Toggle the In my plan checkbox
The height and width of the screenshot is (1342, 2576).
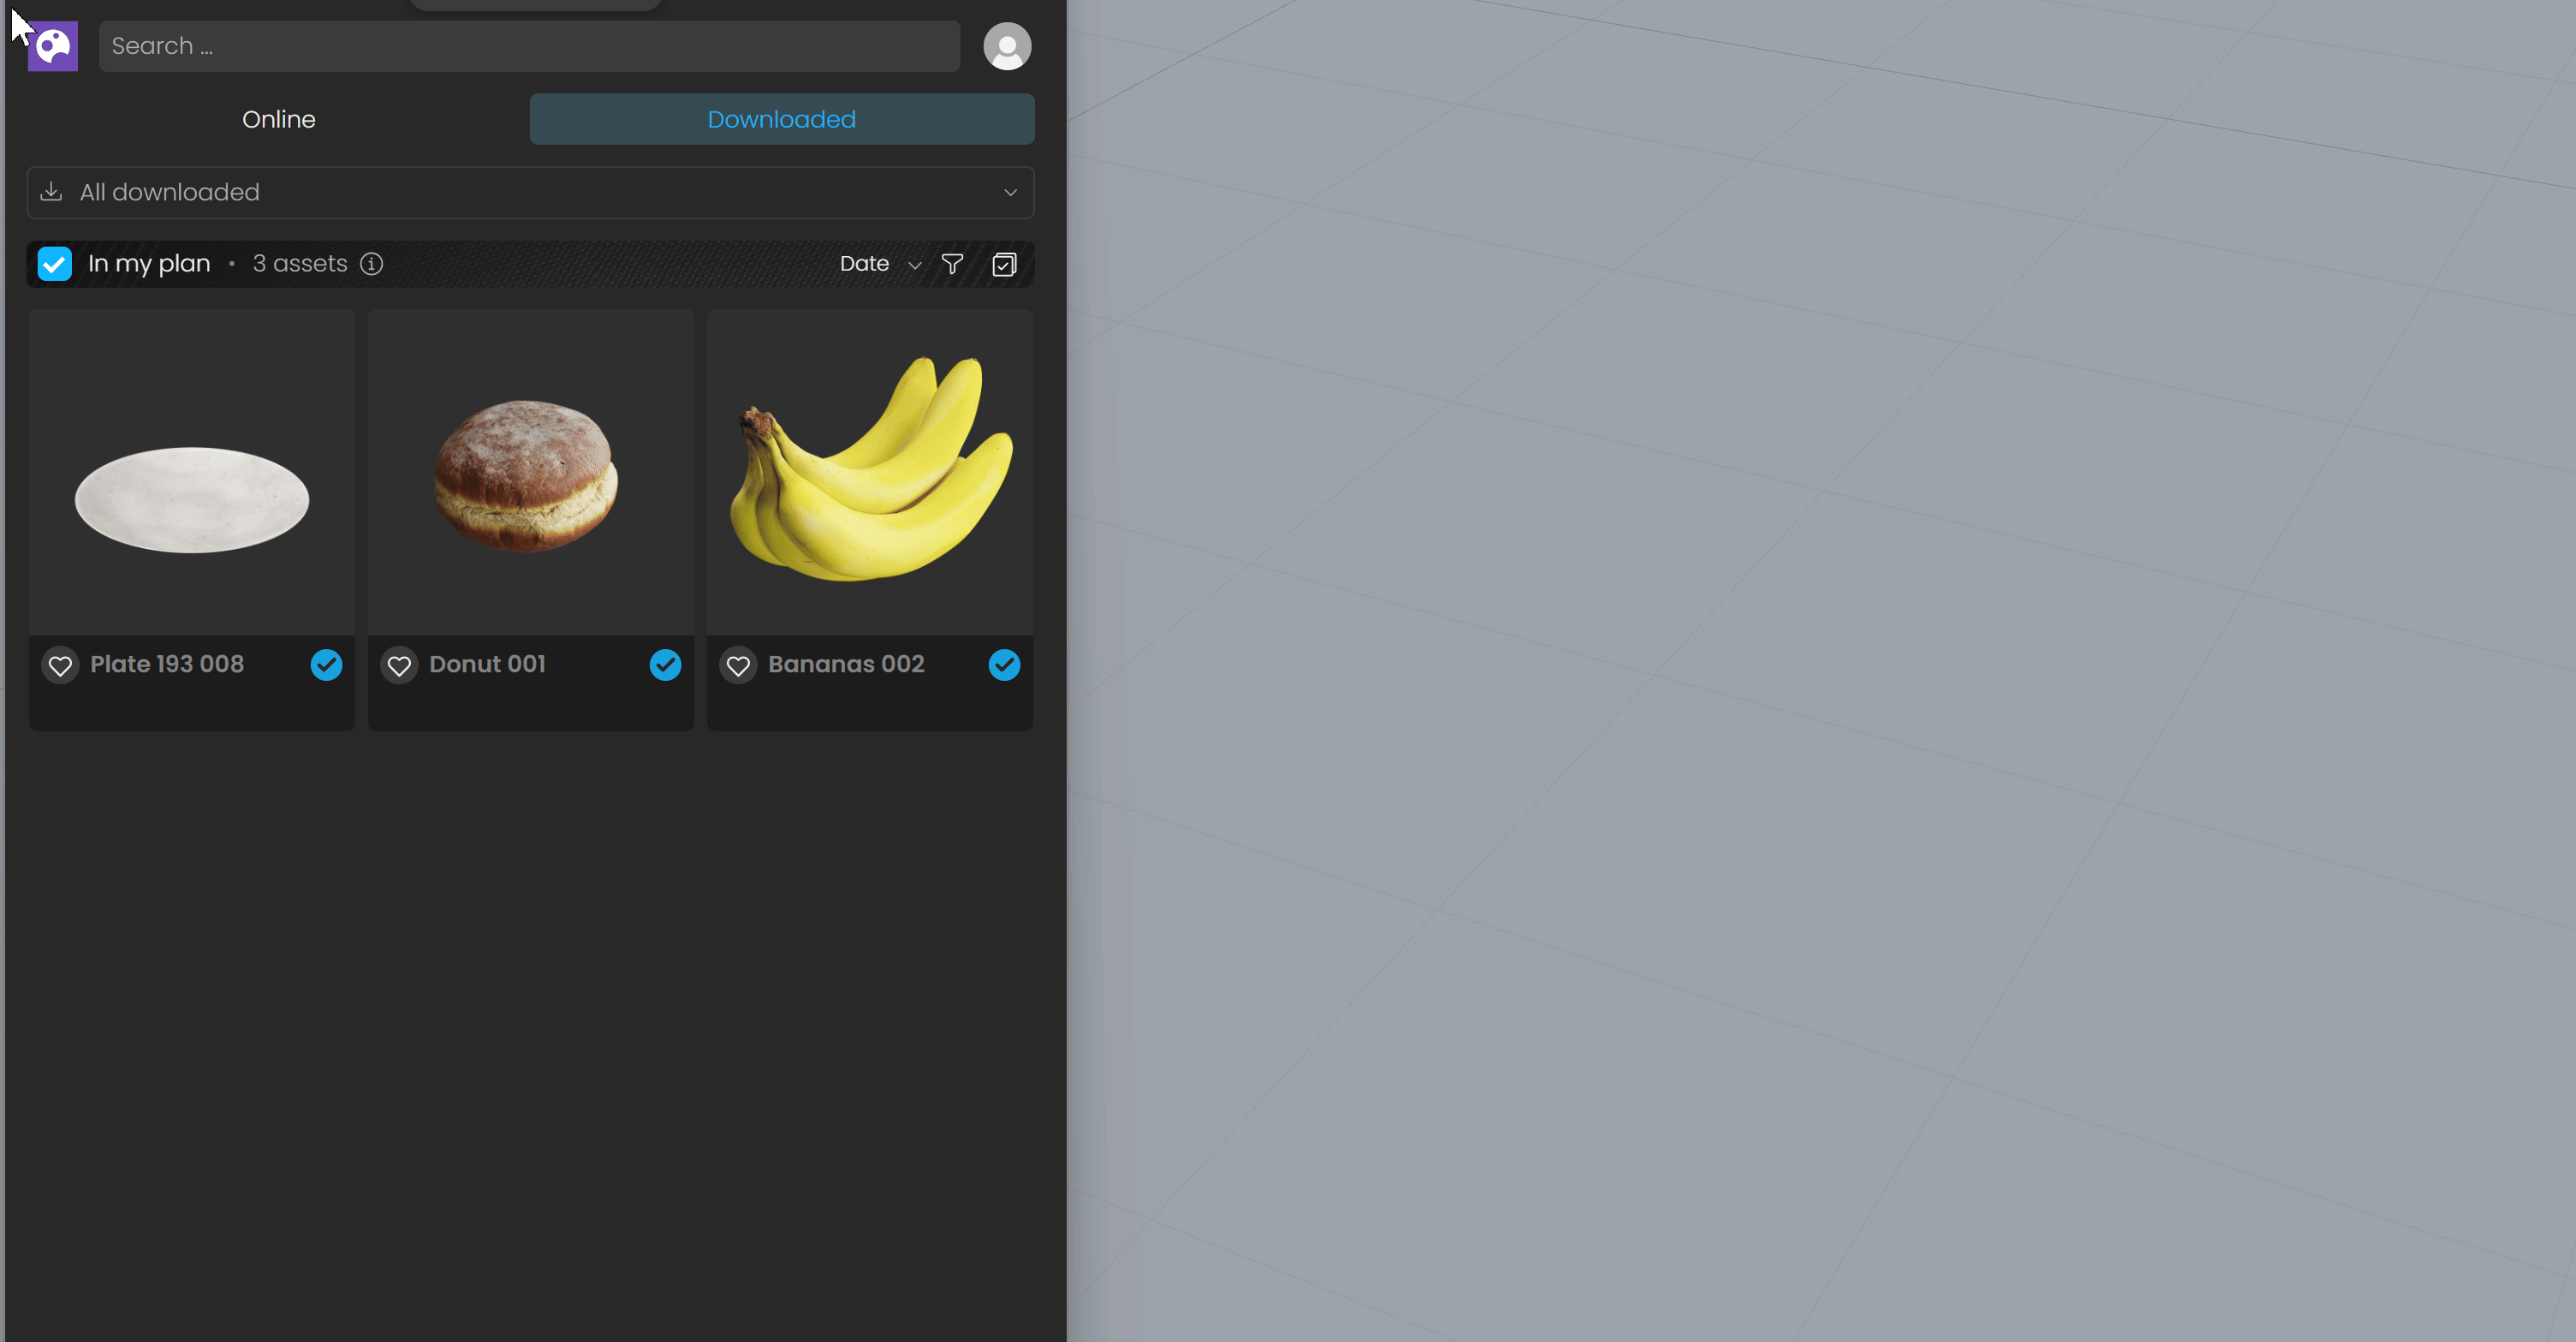click(55, 264)
